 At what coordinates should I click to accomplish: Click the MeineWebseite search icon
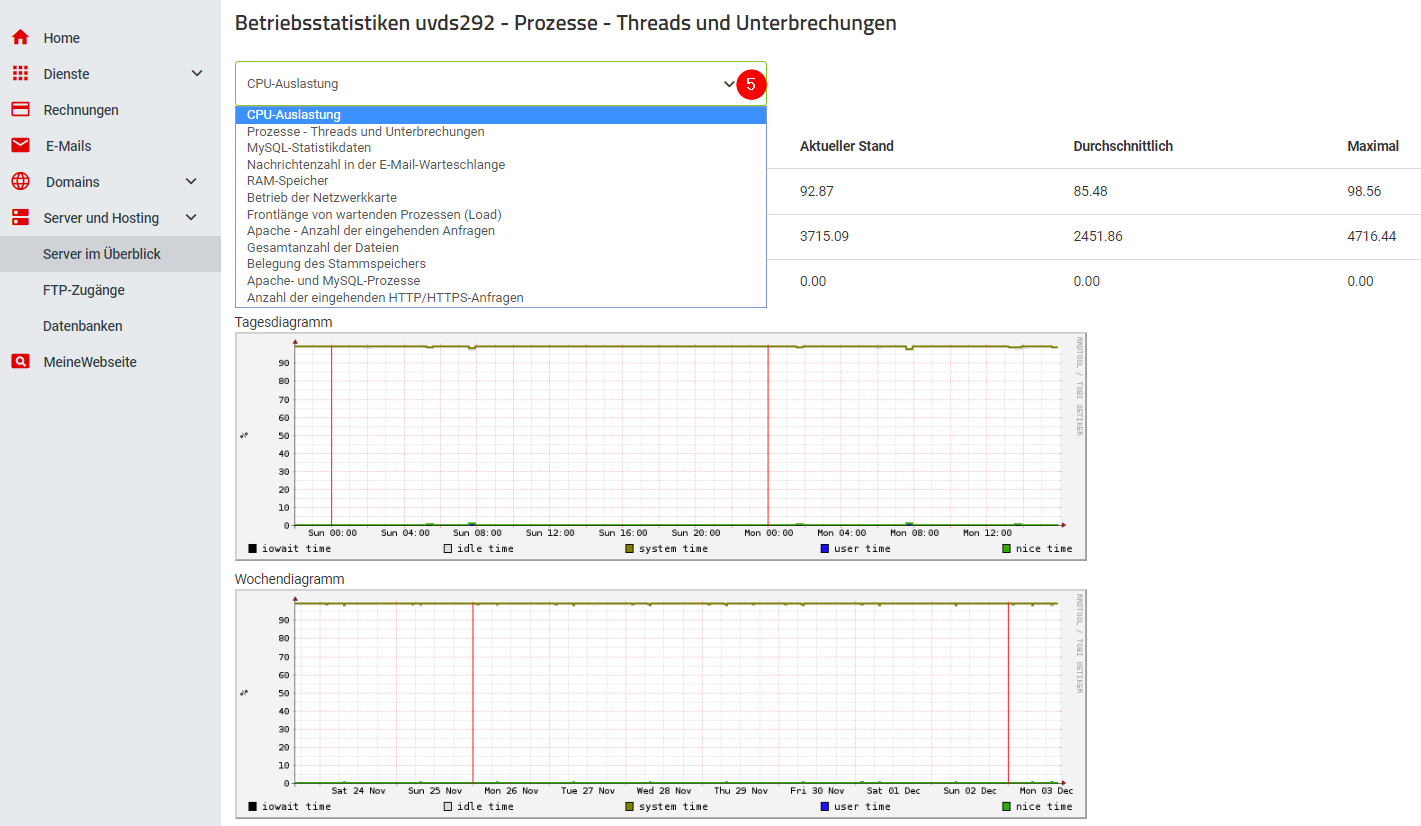20,362
